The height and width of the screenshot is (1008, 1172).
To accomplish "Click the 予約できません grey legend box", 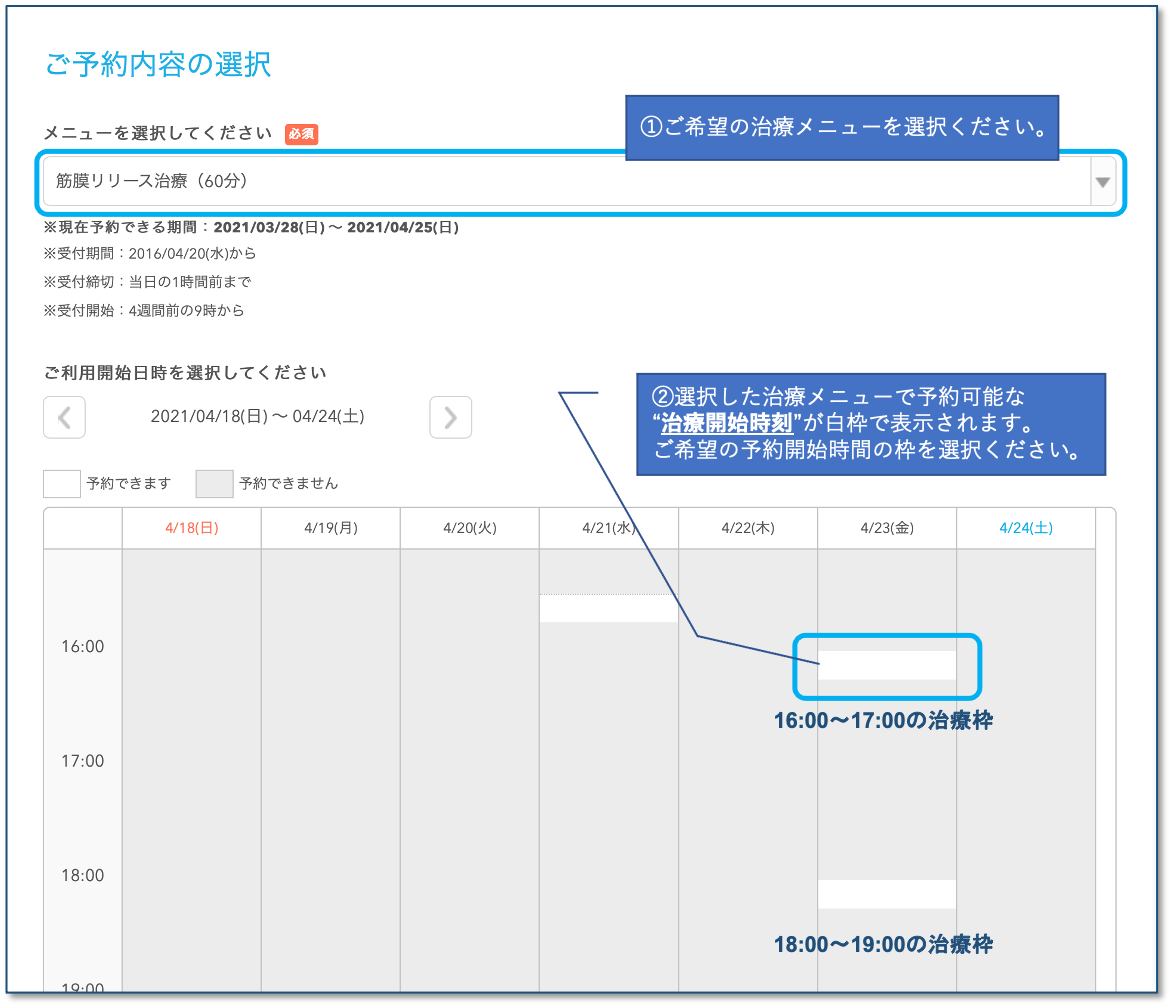I will tap(215, 484).
